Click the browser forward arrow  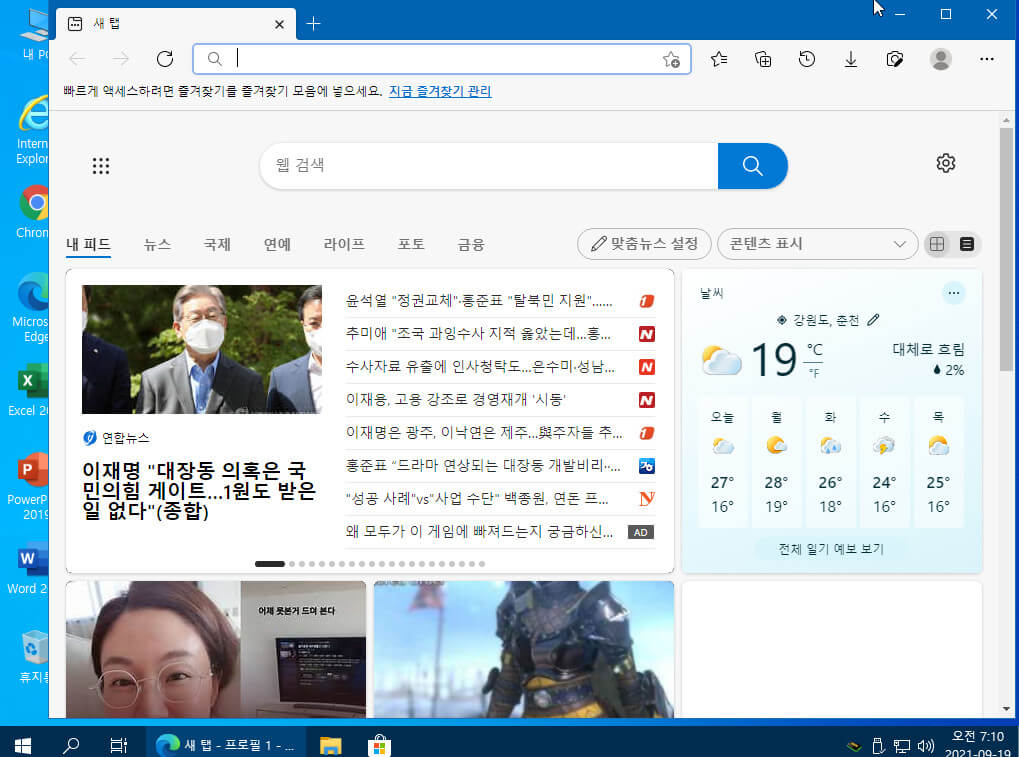(121, 59)
